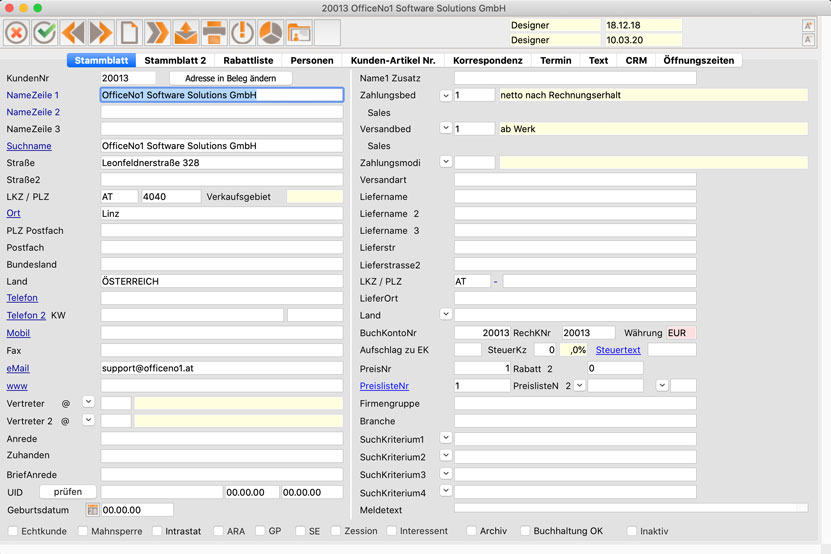Tick the ARA checkbox
This screenshot has width=831, height=554.
point(218,531)
